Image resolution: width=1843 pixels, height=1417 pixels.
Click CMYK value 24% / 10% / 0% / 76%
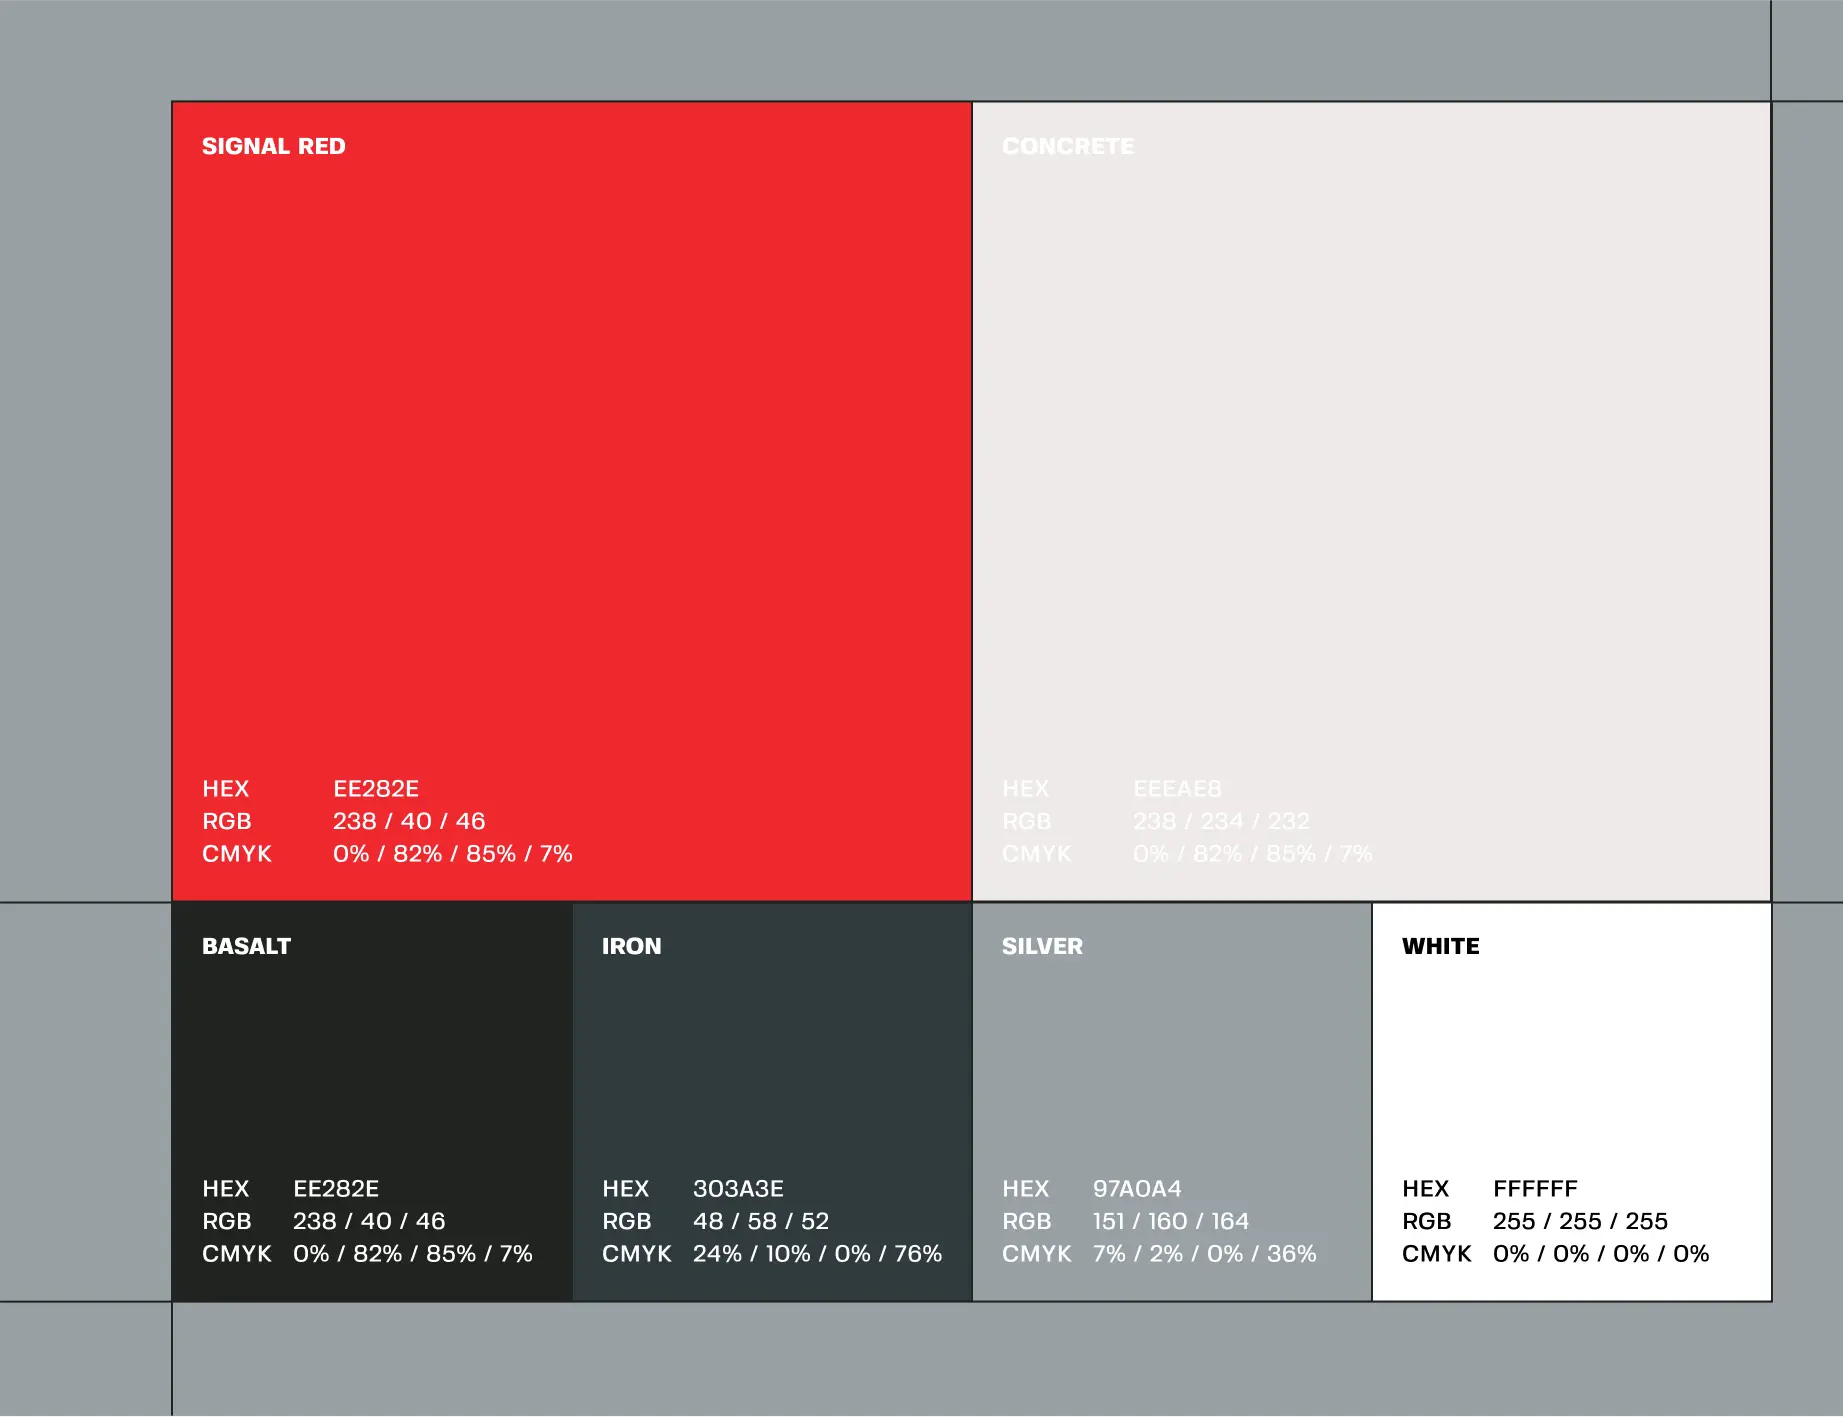coord(817,1254)
